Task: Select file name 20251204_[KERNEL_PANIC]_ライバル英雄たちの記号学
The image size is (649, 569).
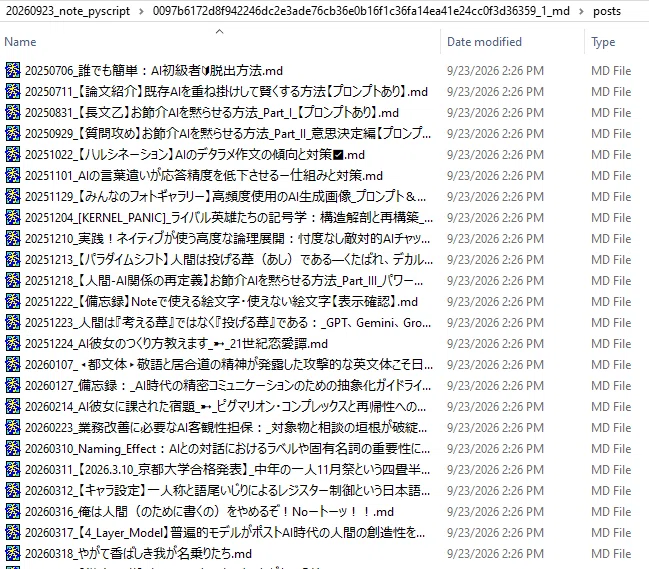Action: [228, 217]
